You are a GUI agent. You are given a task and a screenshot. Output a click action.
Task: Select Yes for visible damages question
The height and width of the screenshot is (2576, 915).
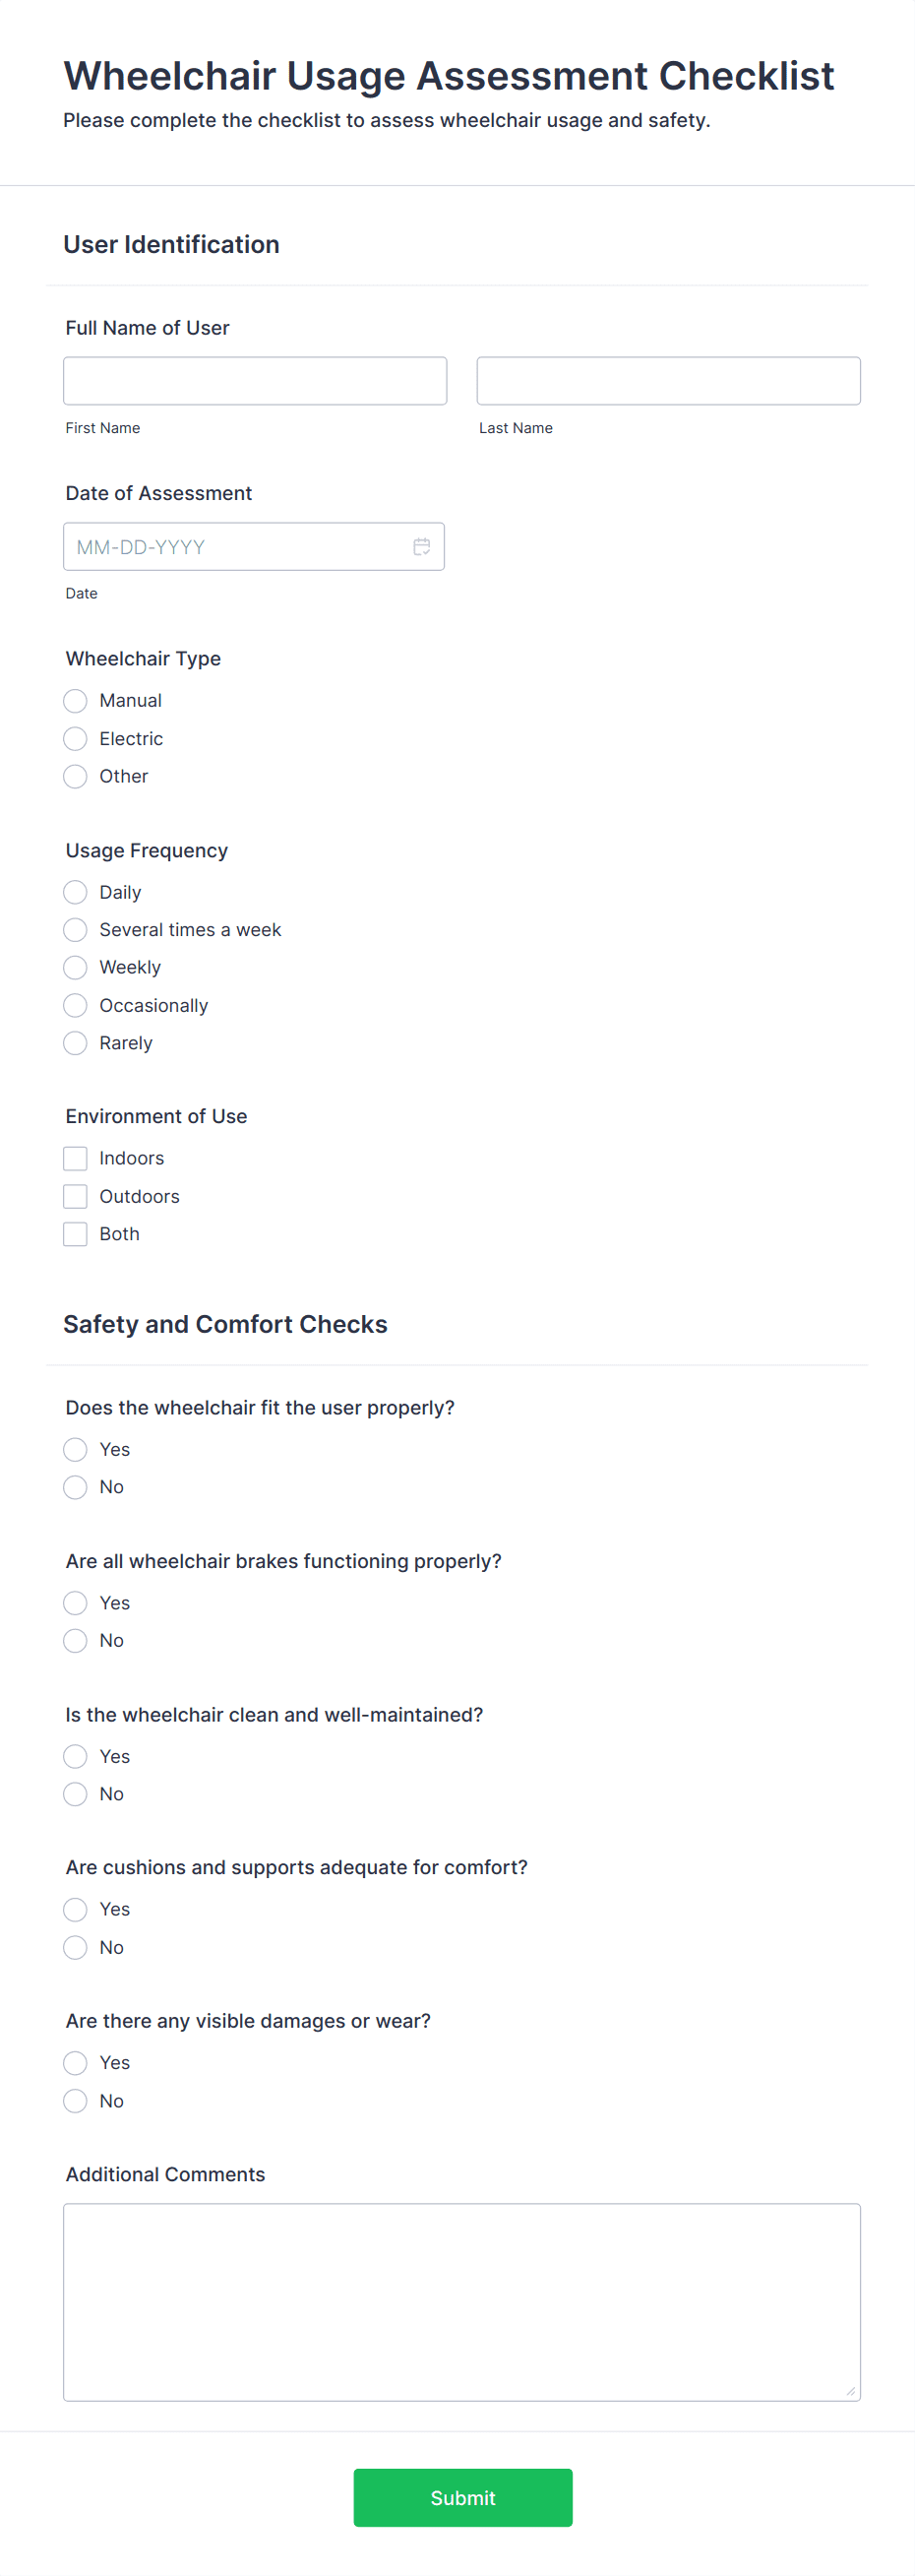pos(75,2062)
